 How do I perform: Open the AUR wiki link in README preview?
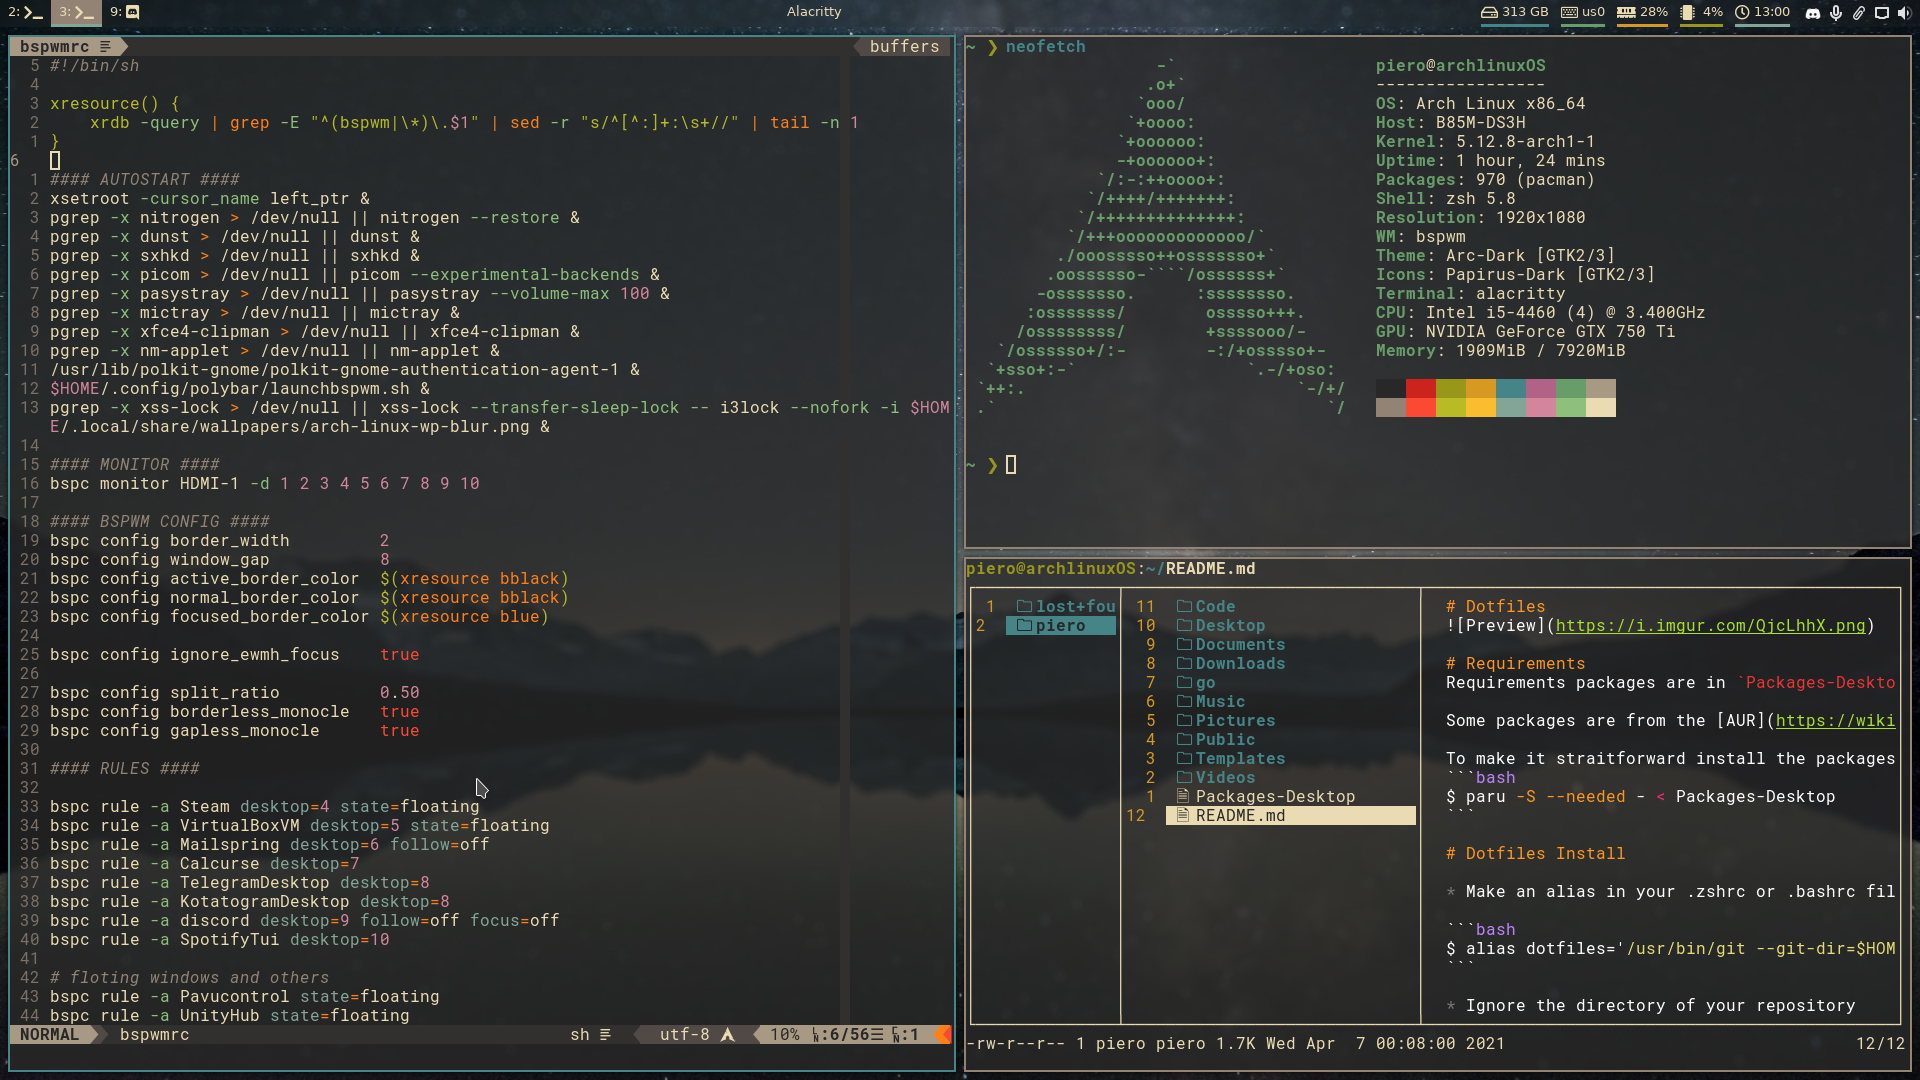click(x=1835, y=720)
